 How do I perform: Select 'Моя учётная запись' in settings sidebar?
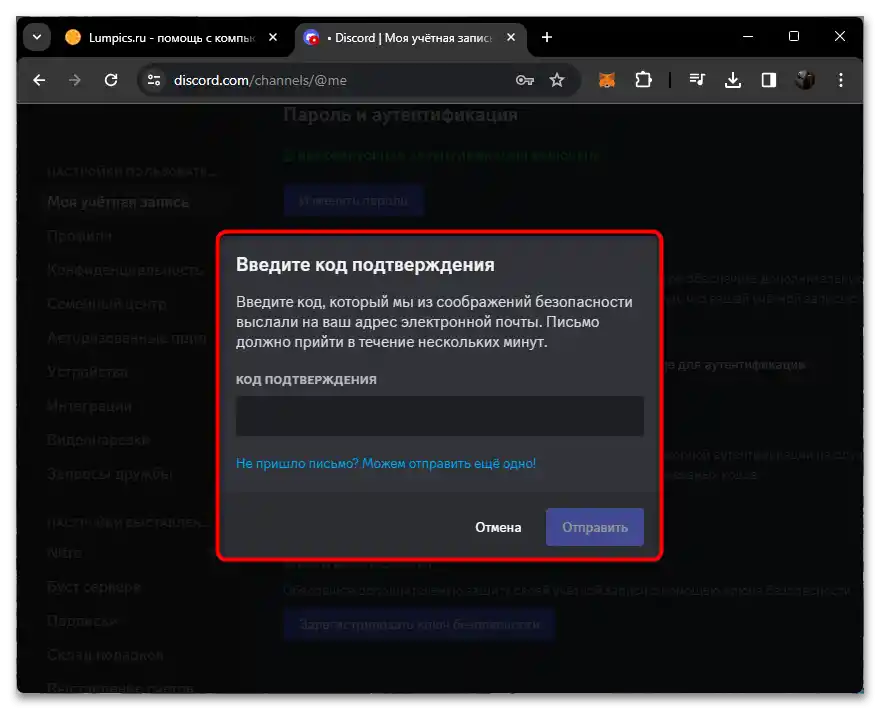coord(118,202)
